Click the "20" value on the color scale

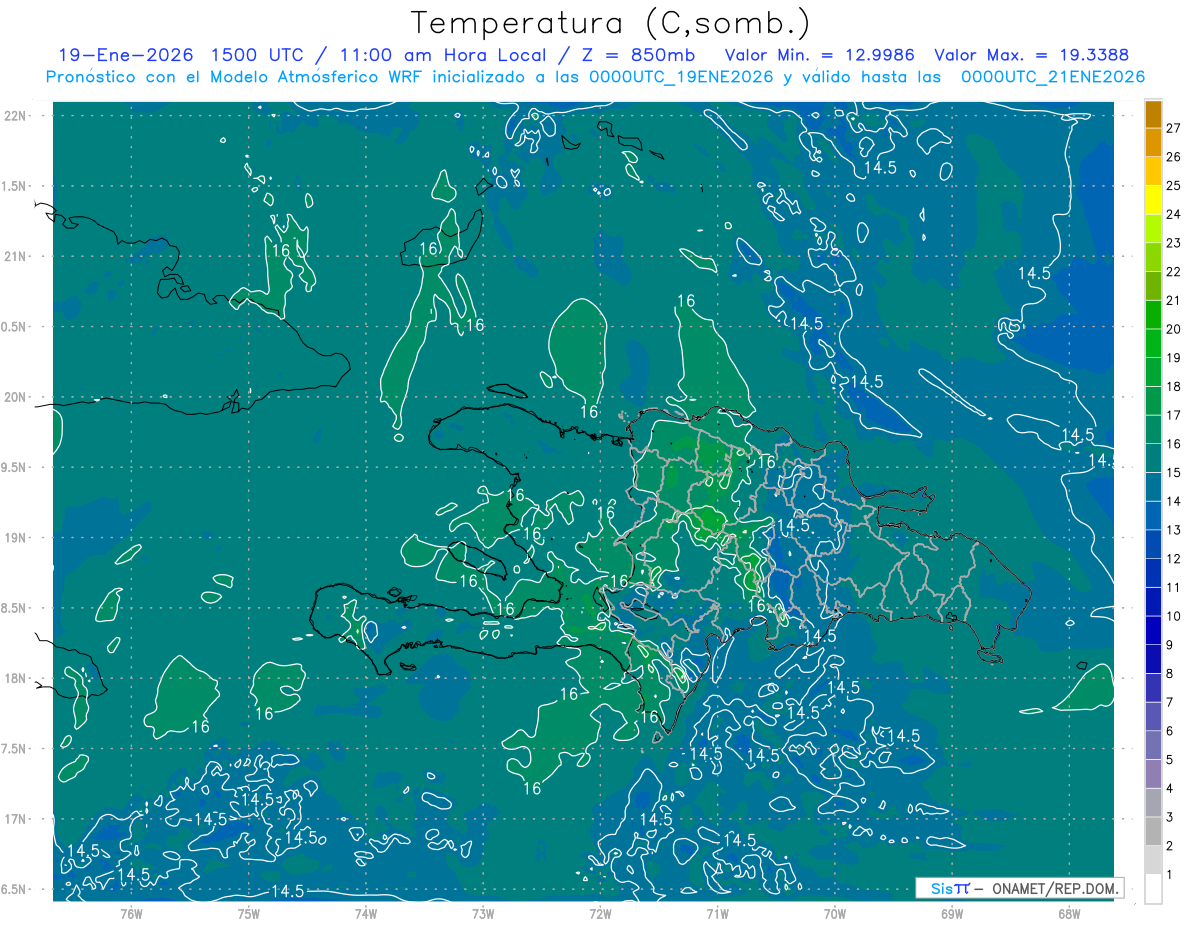coord(1174,329)
